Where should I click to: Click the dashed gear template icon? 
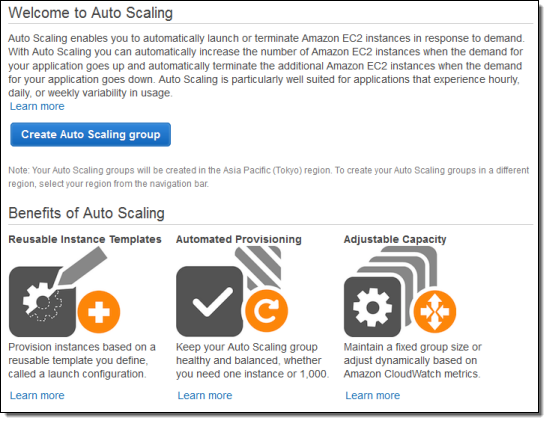(x=42, y=302)
